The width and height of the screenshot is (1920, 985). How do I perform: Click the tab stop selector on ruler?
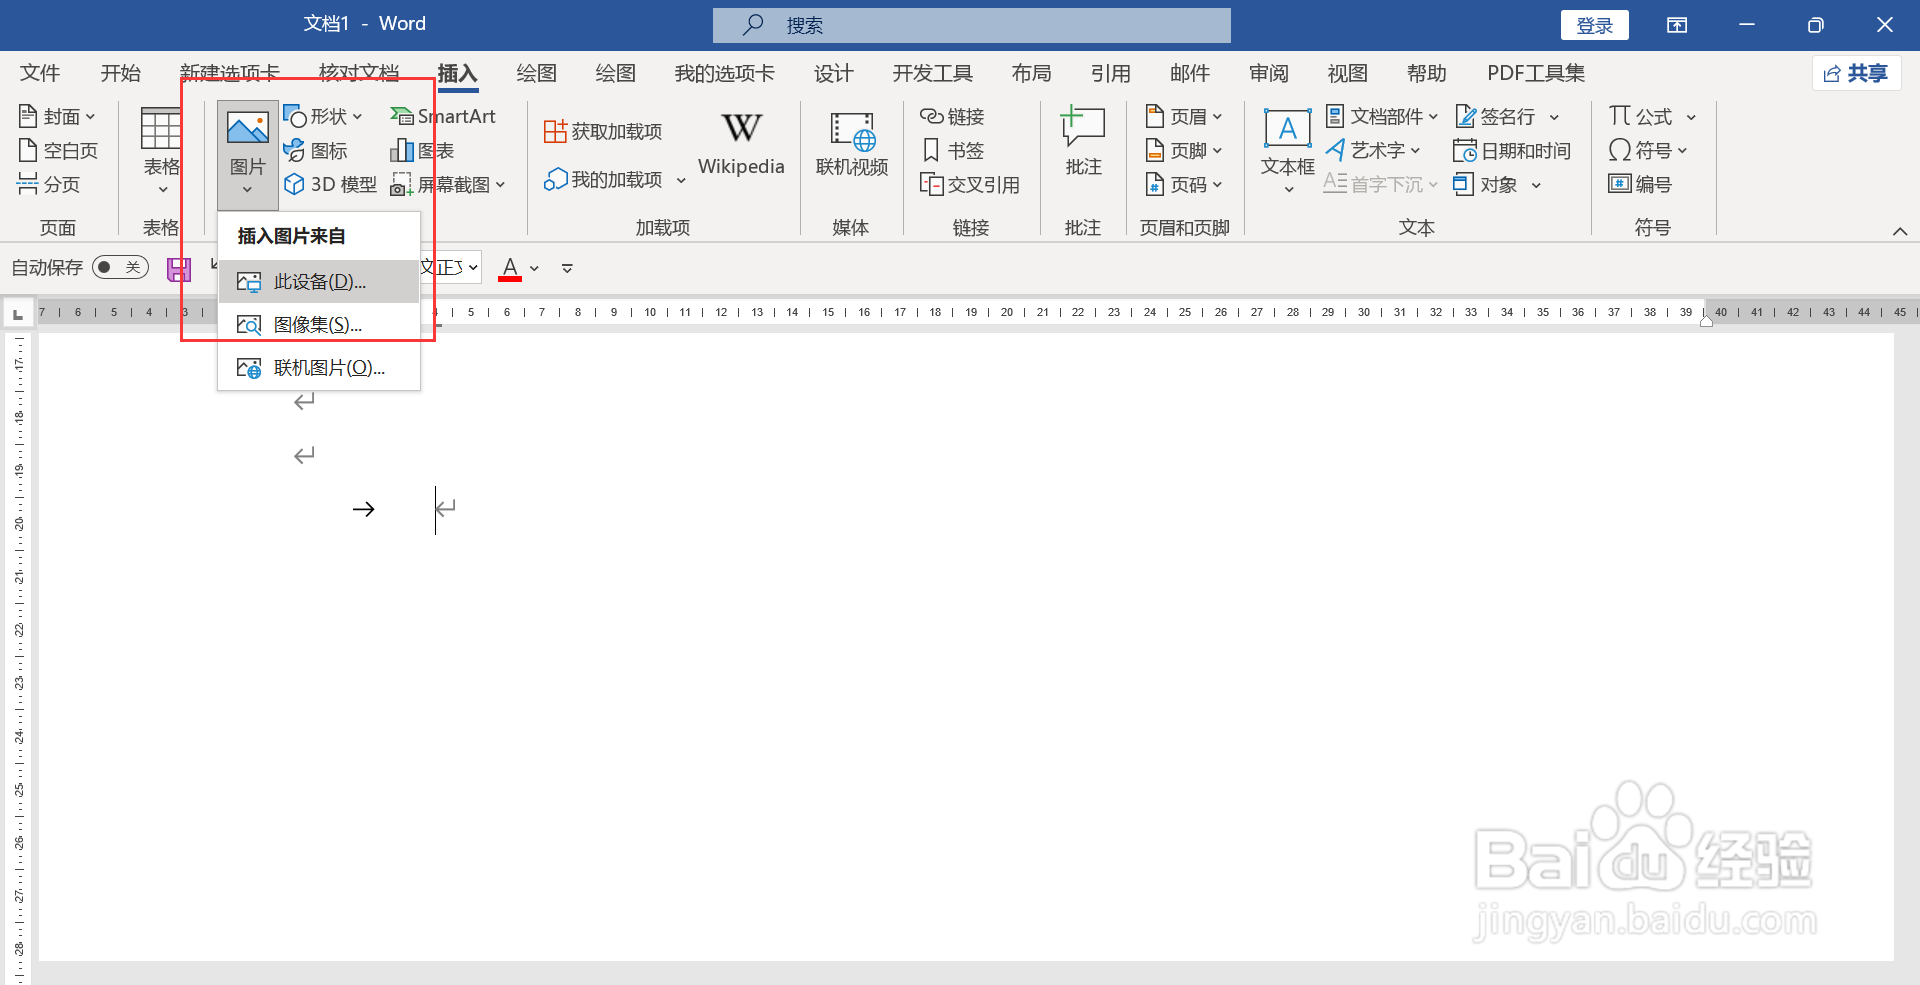click(17, 315)
